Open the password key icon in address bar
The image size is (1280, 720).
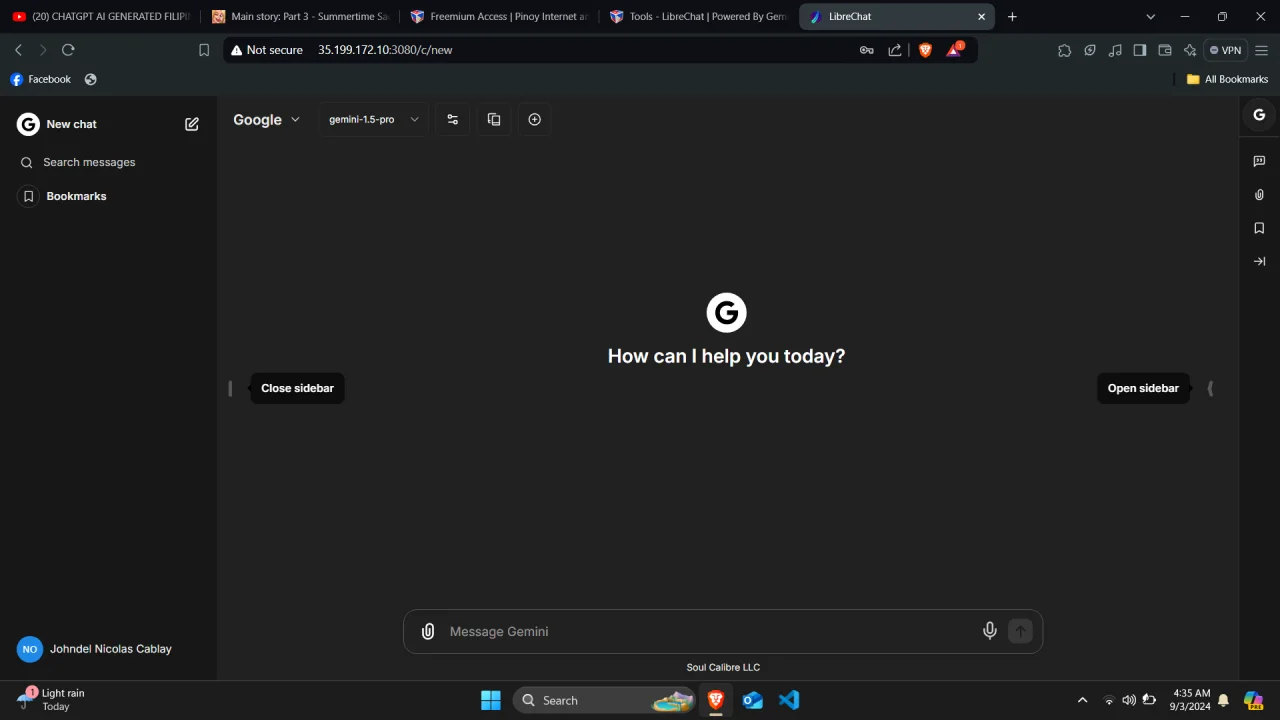(x=866, y=50)
